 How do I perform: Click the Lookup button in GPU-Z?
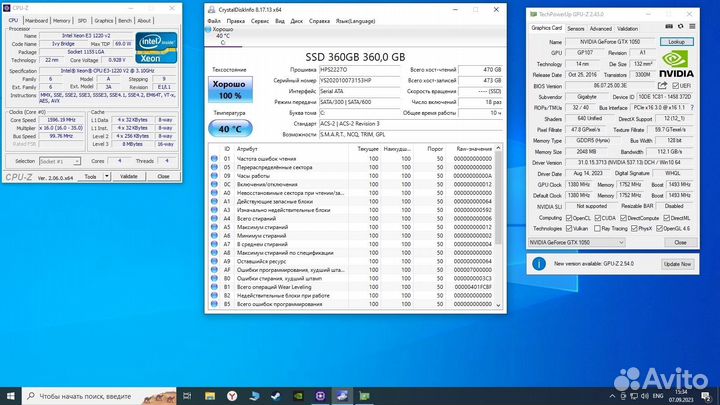point(676,42)
